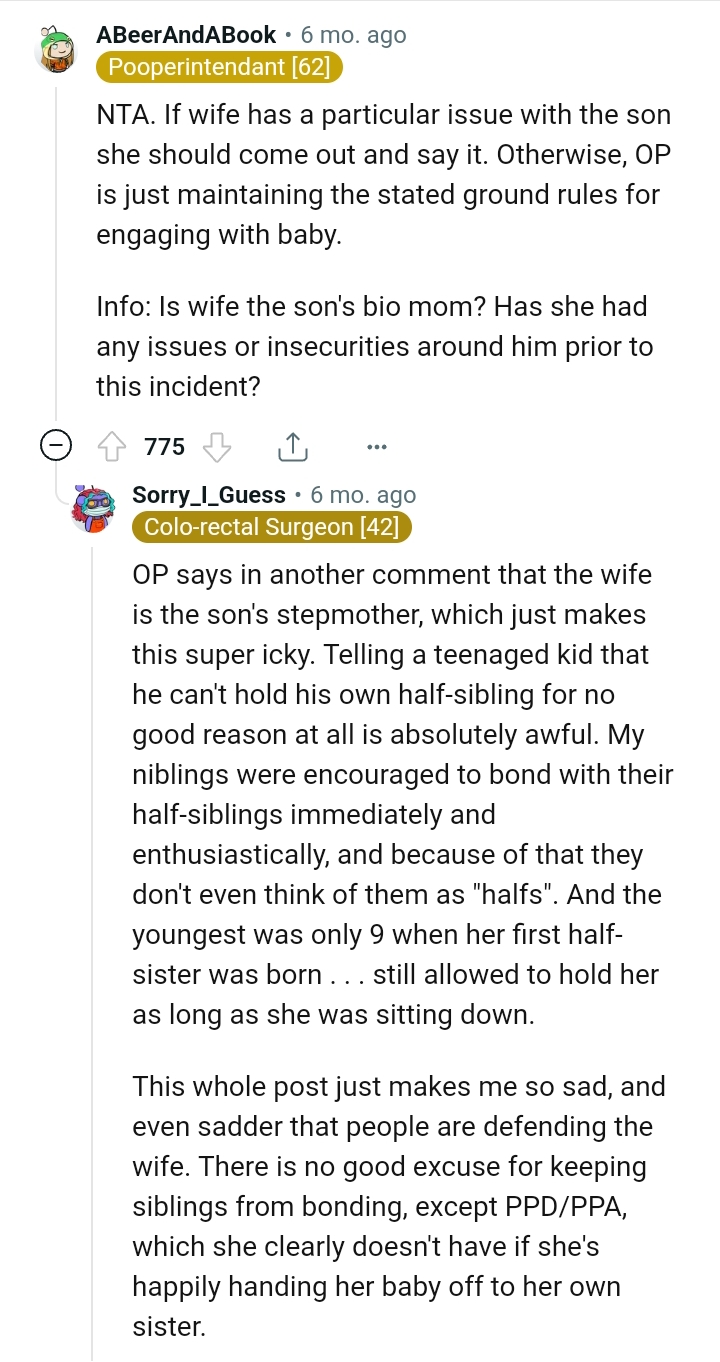
Task: Click ABeerAndABook's "6 mo. ago" timestamp
Action: pyautogui.click(x=354, y=35)
